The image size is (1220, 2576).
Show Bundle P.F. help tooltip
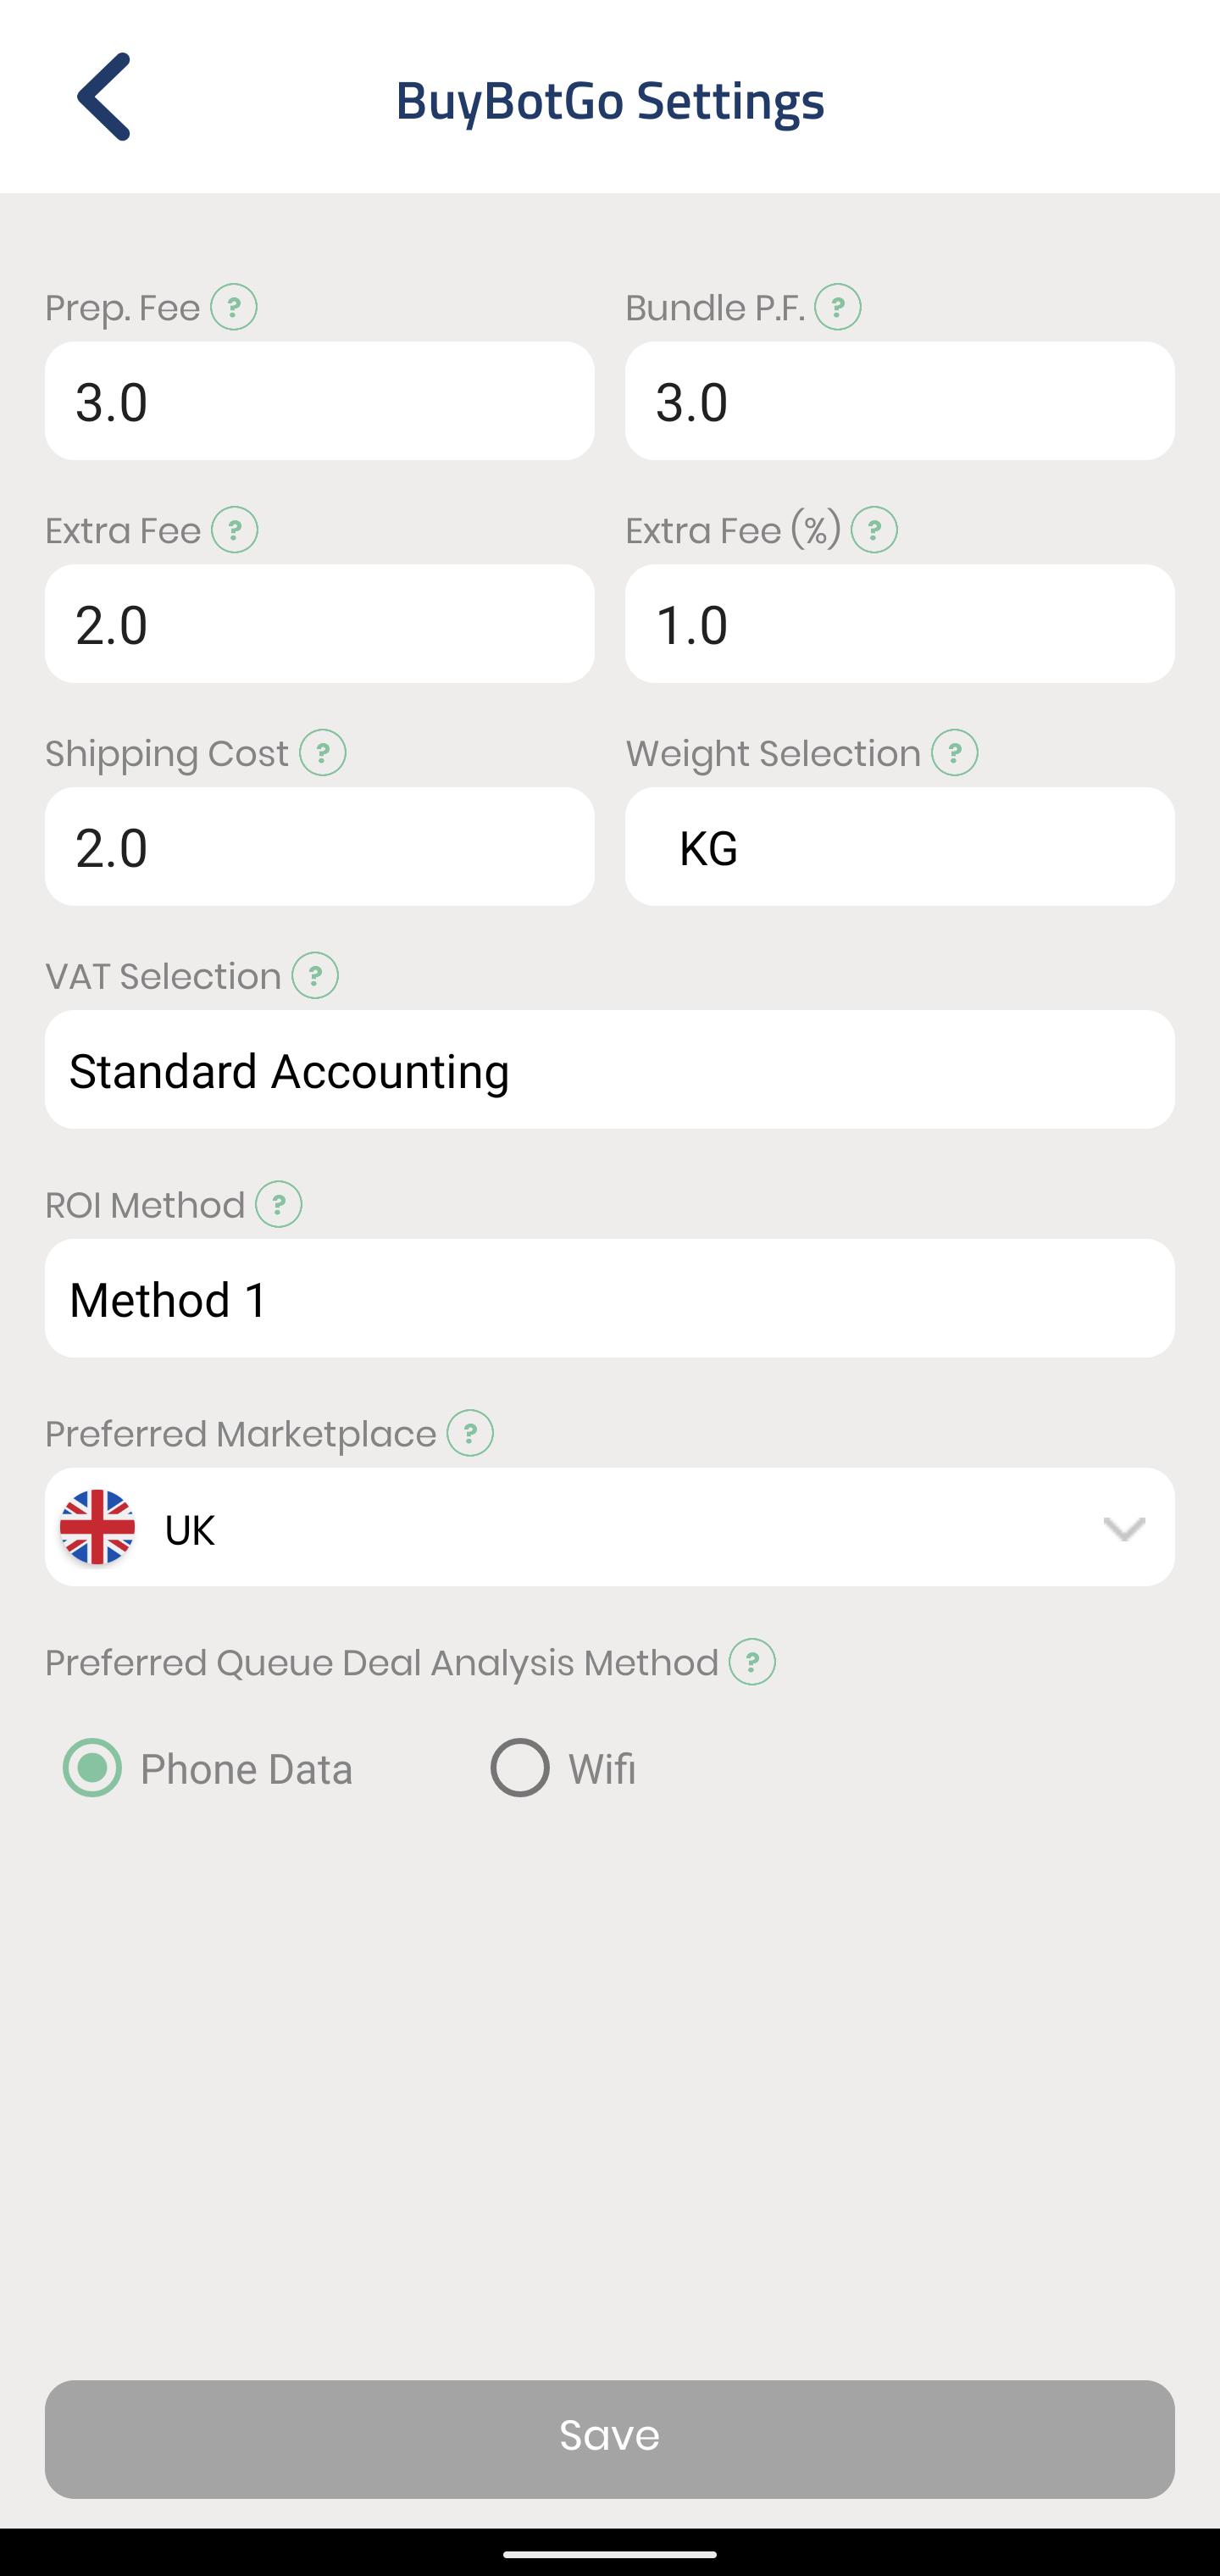click(838, 307)
